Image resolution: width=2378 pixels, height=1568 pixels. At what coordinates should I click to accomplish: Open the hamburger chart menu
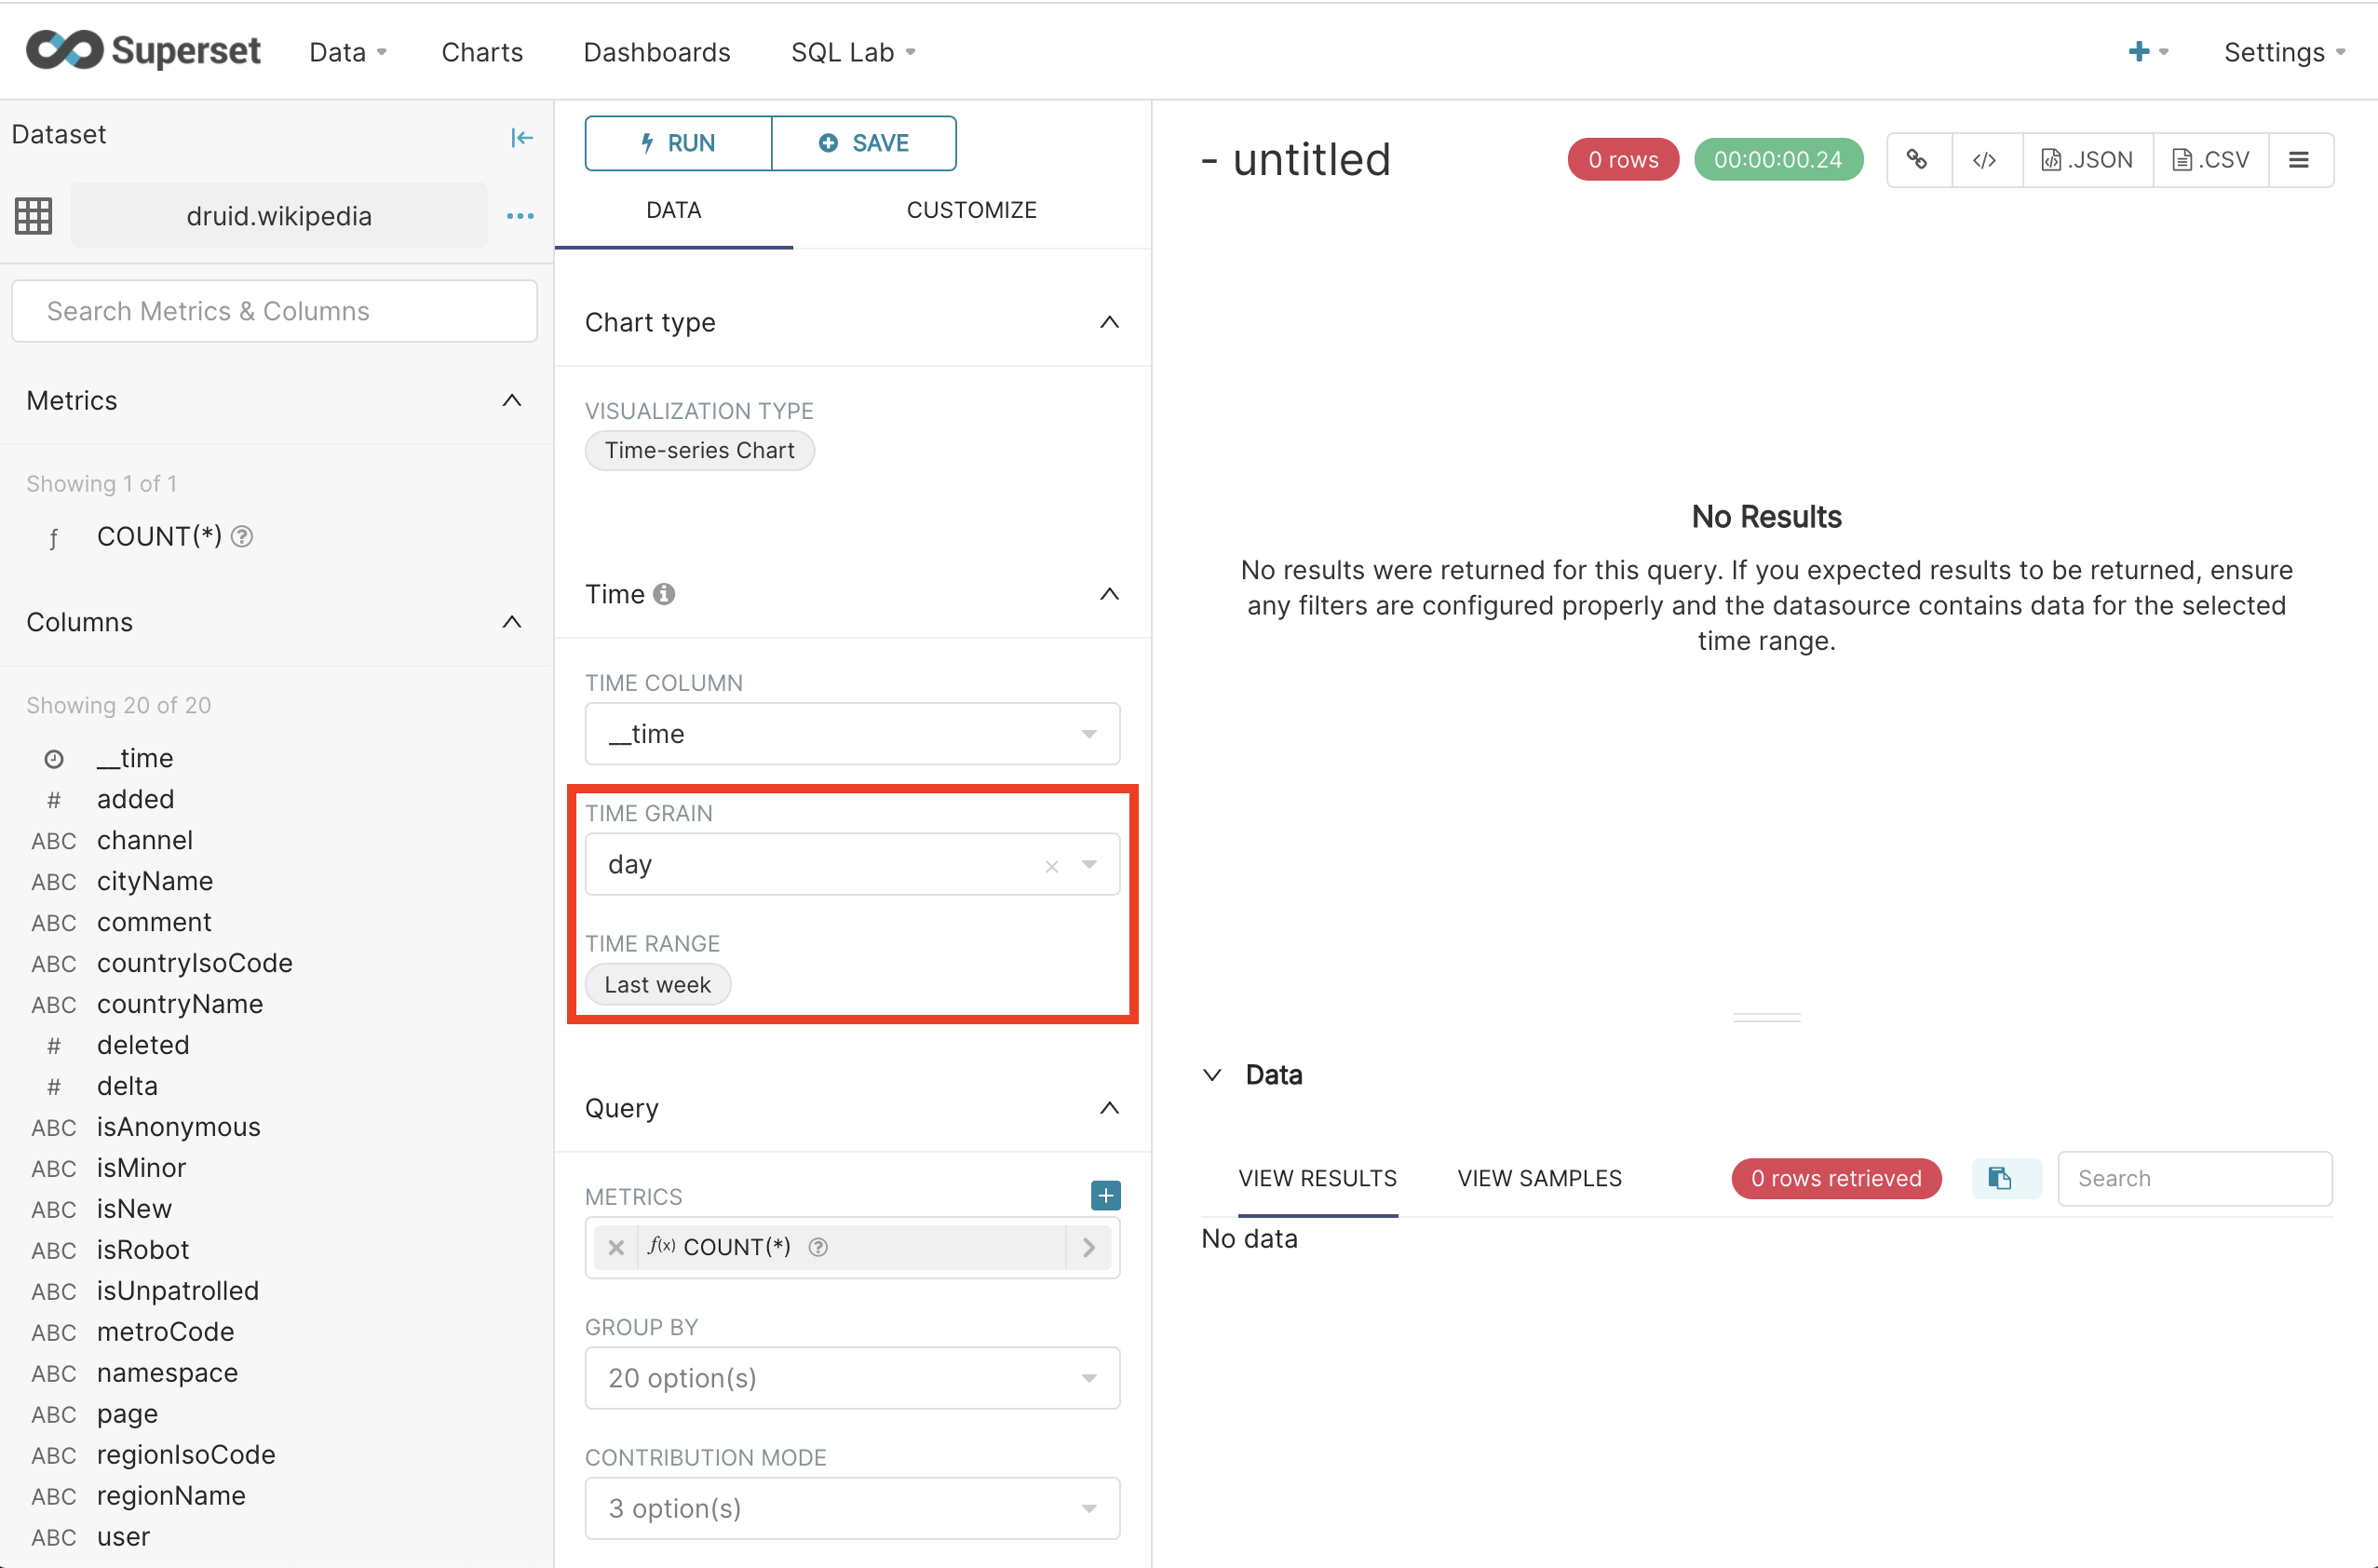point(2299,160)
